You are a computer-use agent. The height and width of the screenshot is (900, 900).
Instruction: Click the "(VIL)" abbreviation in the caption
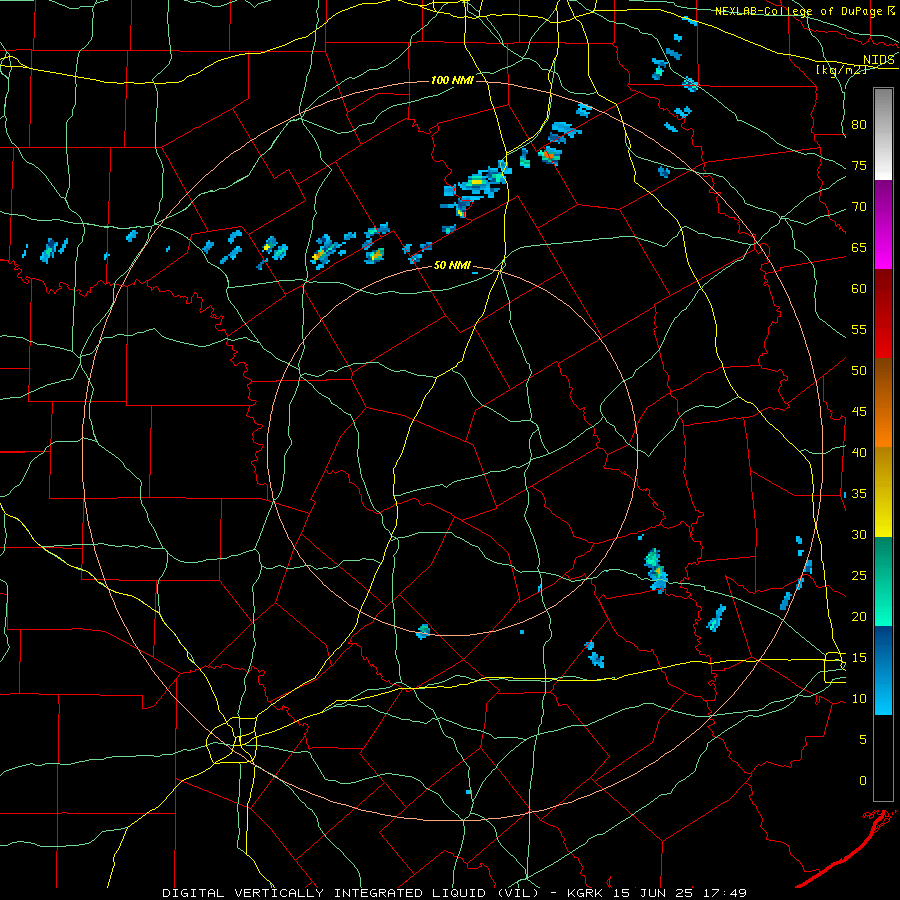(519, 893)
